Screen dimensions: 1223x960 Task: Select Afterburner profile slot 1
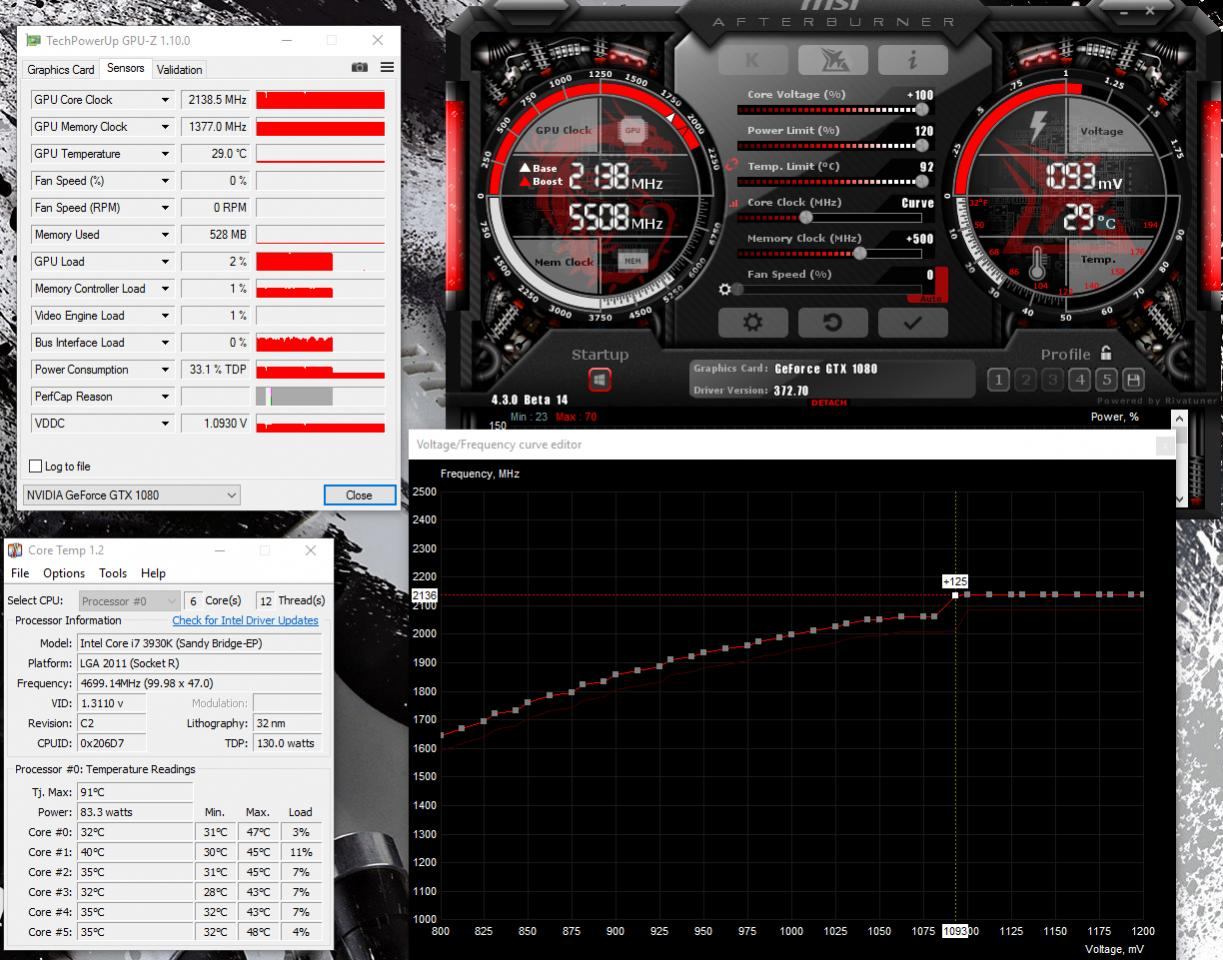click(x=998, y=379)
